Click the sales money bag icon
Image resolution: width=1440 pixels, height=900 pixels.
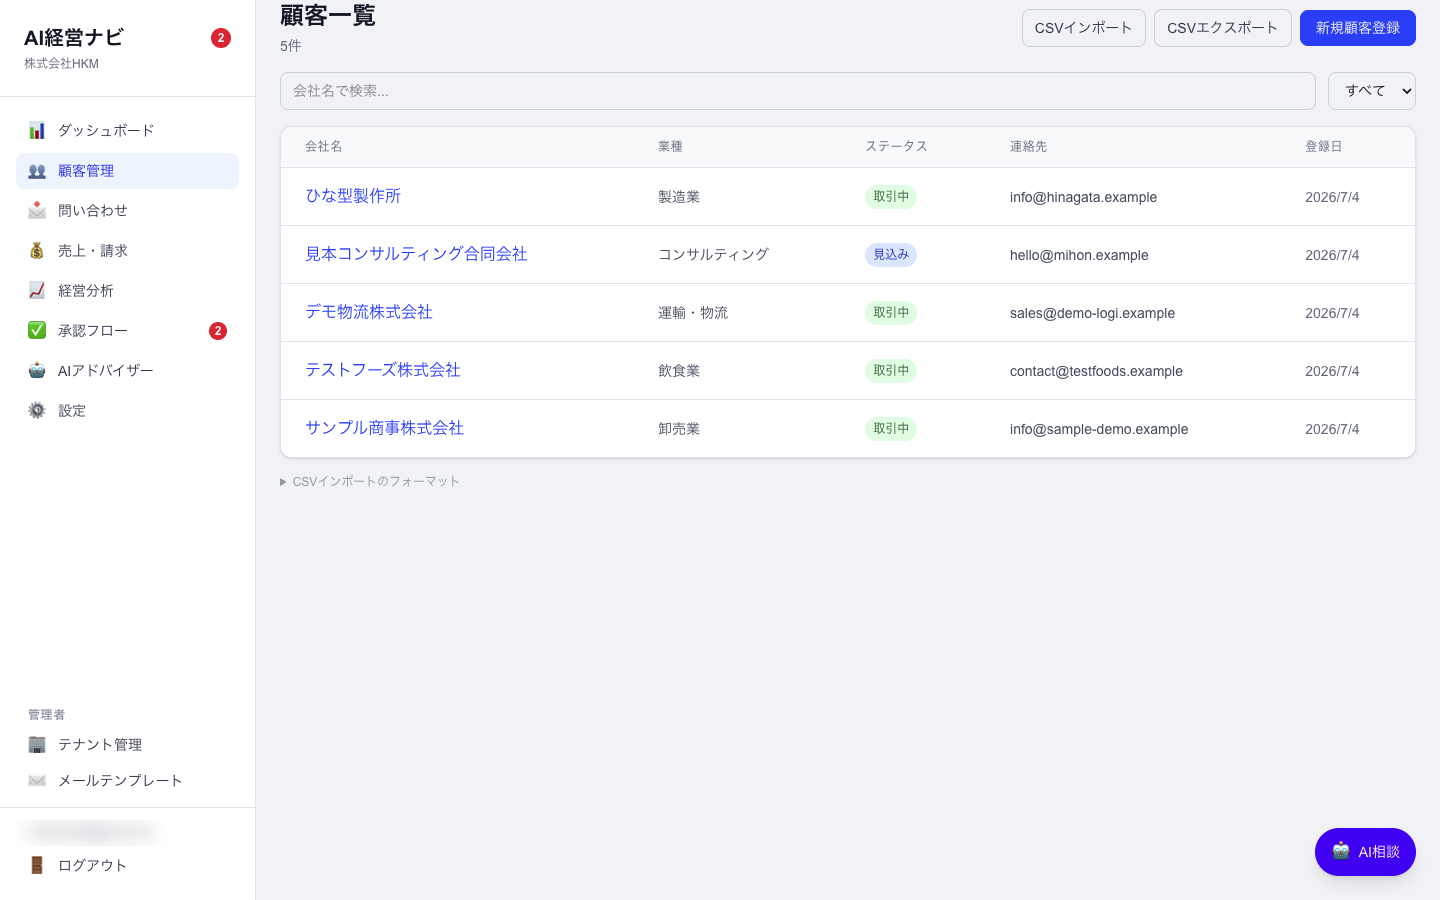pyautogui.click(x=37, y=250)
